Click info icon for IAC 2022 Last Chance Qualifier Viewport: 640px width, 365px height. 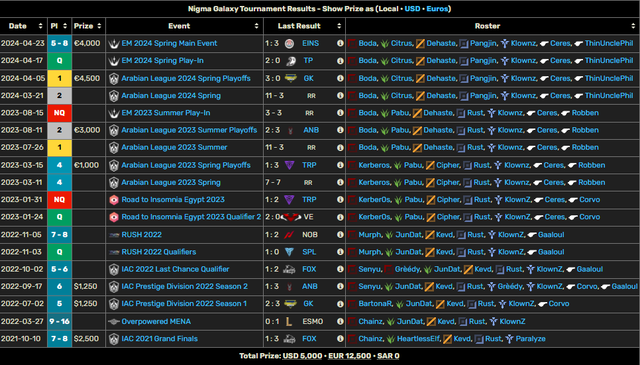(340, 269)
